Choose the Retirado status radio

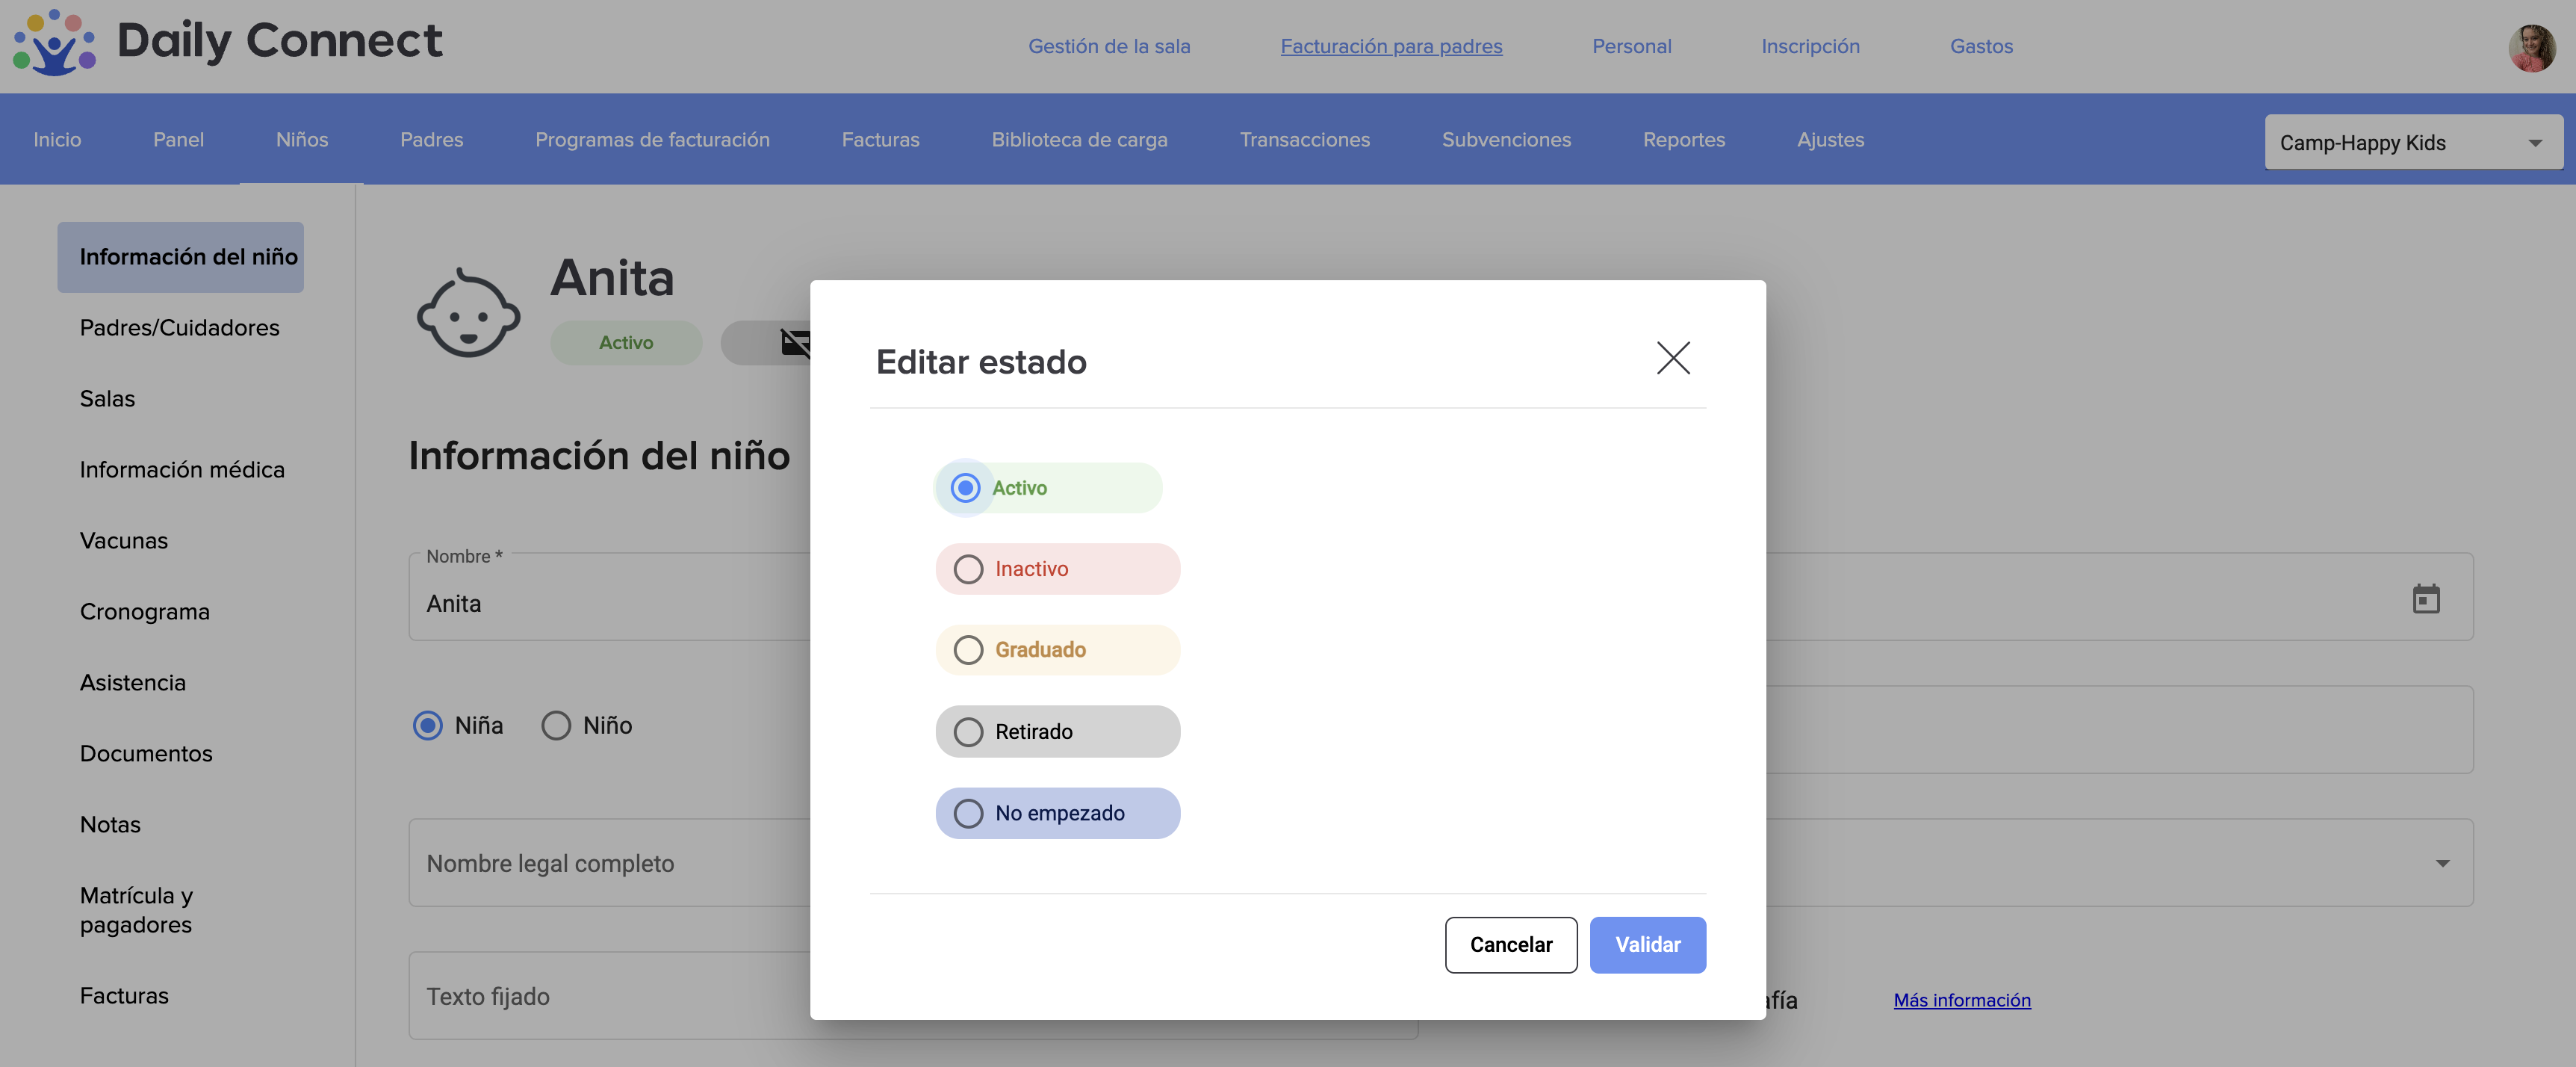pos(968,732)
